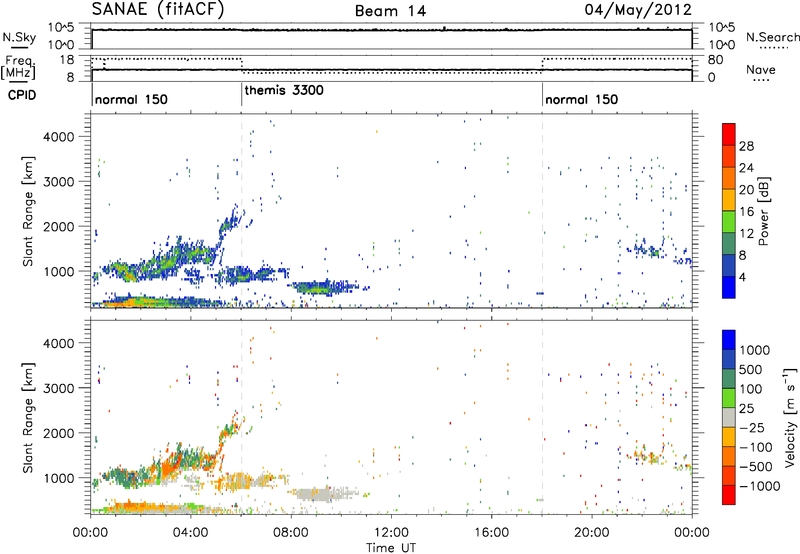
Task: Select the Time UT axis title
Action: 391,547
